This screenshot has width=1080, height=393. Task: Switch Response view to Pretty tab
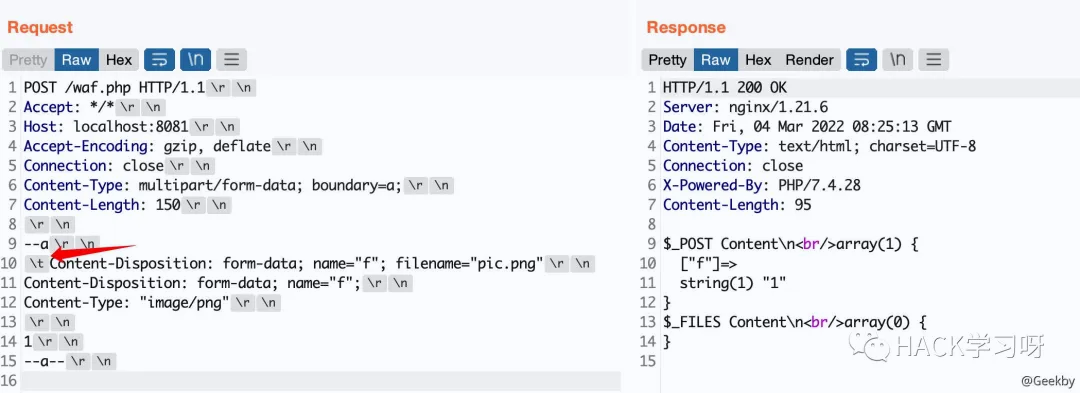click(667, 60)
